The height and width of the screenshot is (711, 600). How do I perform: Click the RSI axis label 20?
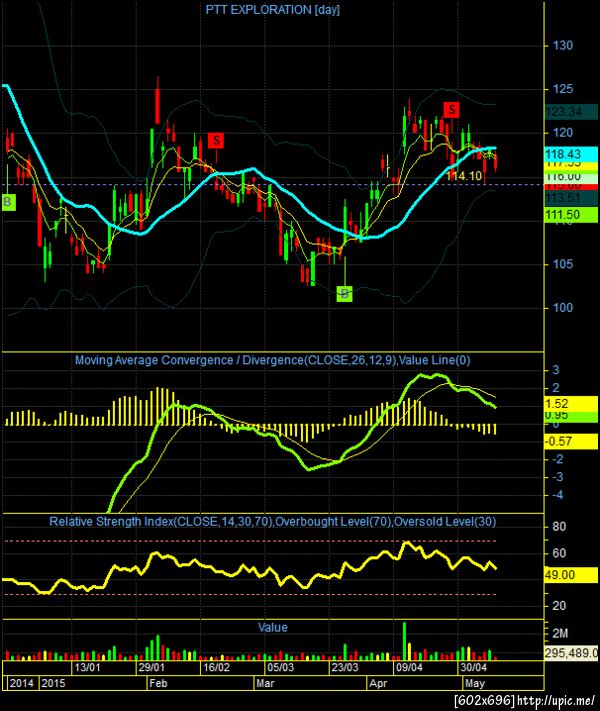559,605
